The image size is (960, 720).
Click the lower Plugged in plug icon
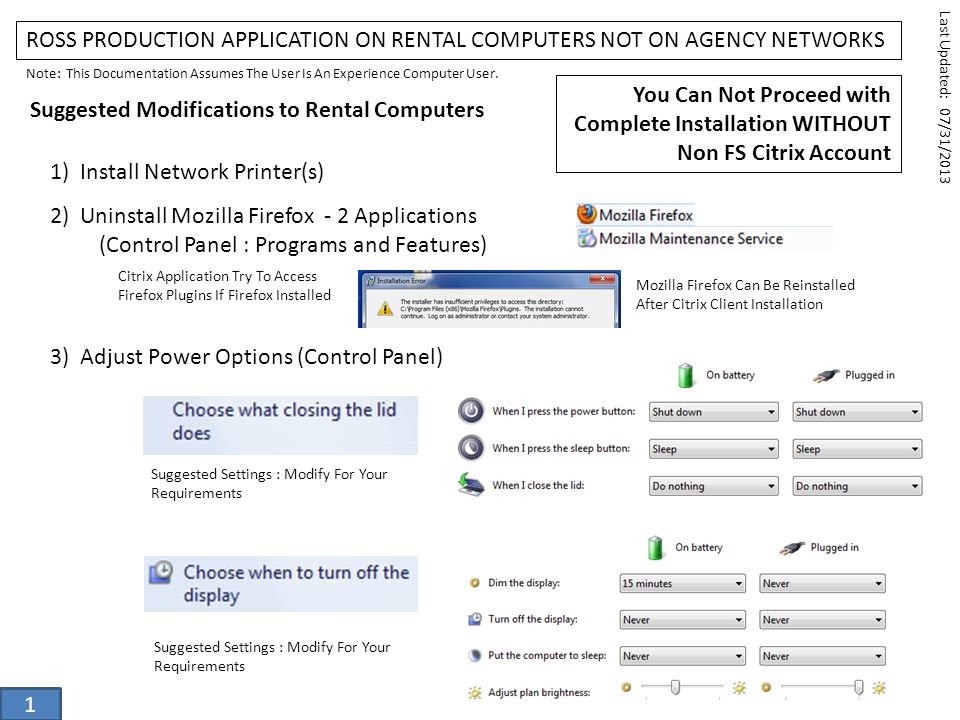pyautogui.click(x=792, y=548)
